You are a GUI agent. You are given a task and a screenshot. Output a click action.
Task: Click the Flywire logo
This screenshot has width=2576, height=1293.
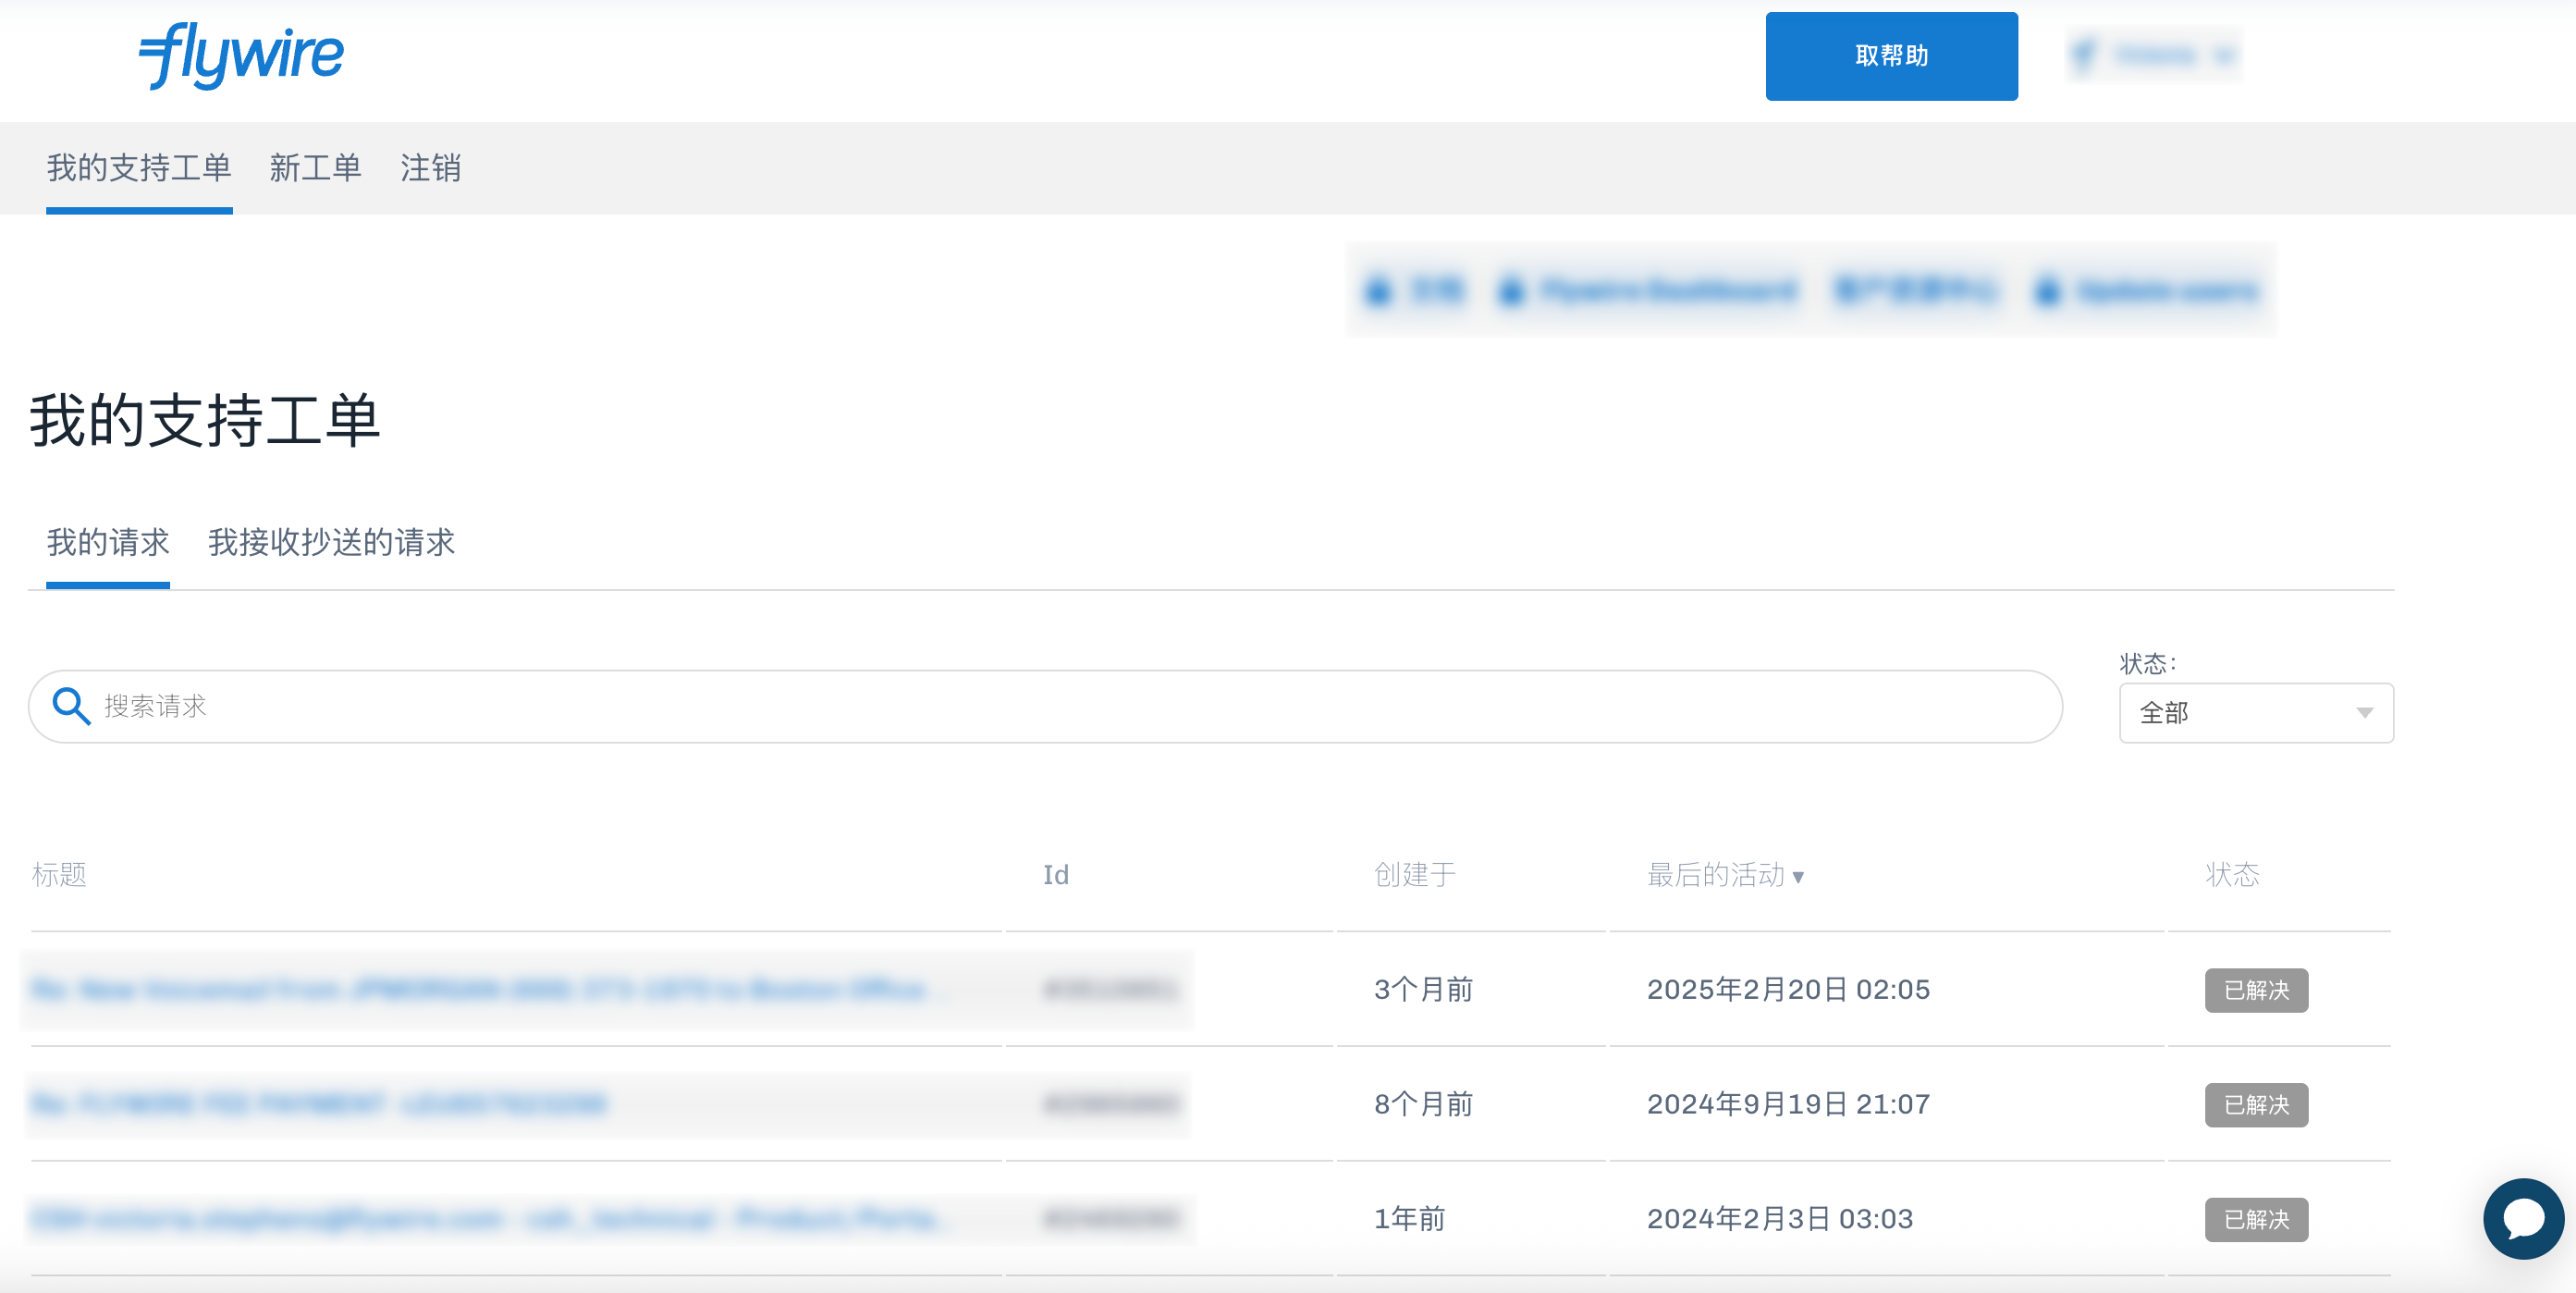point(241,56)
